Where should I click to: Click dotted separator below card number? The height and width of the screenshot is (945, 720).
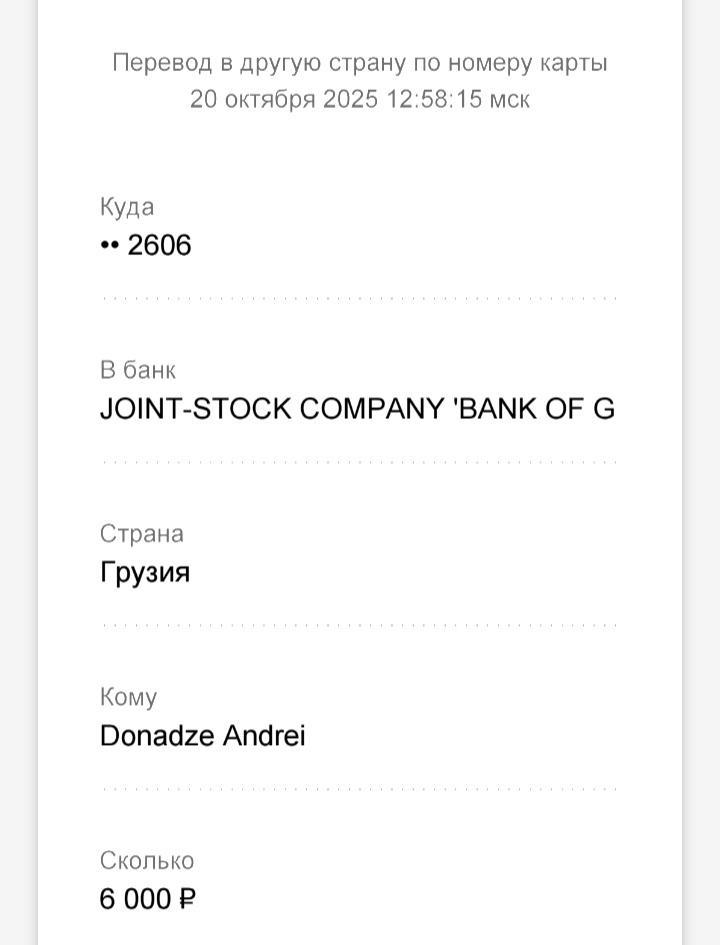[x=359, y=298]
